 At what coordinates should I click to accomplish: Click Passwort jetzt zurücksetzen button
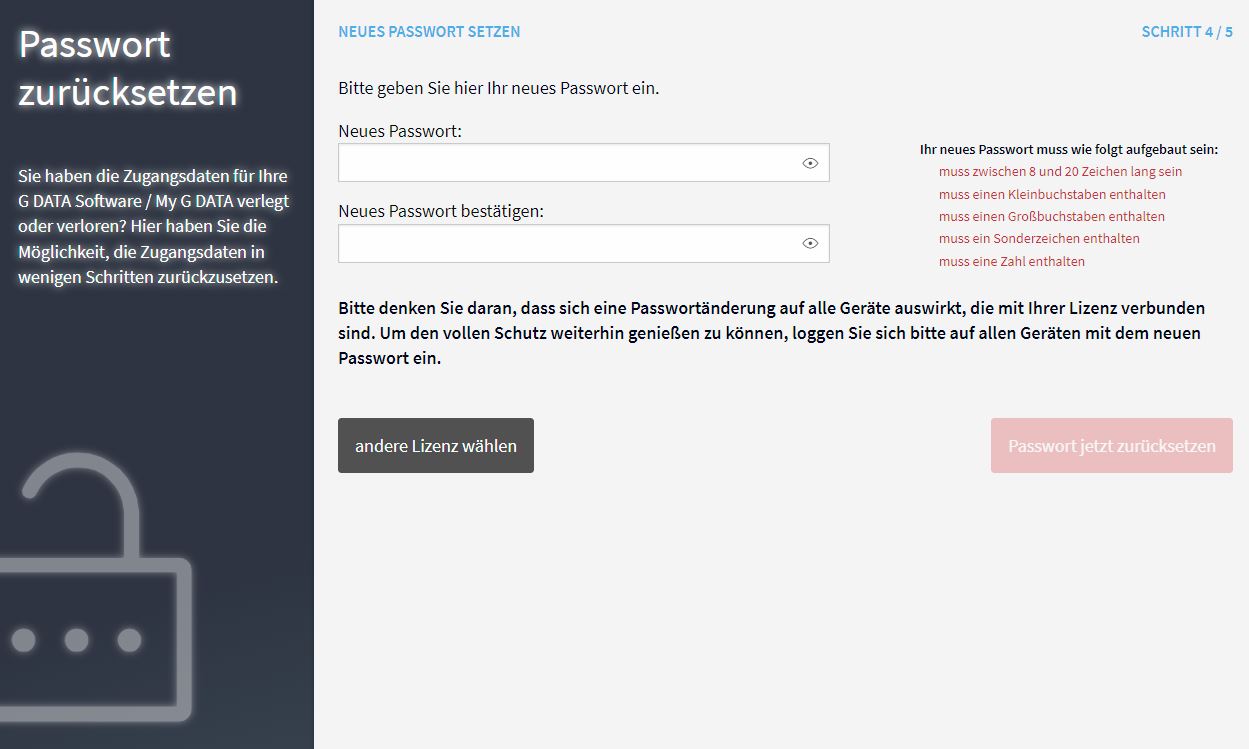(x=1112, y=446)
